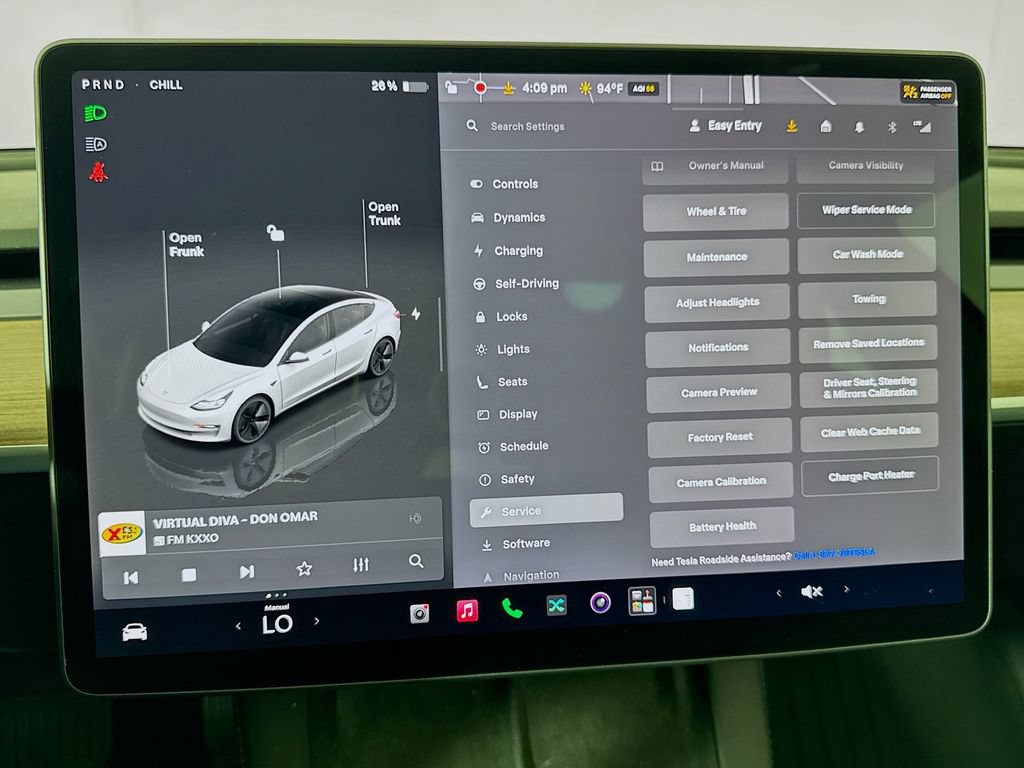This screenshot has height=768, width=1024.
Task: Select Schedule in the settings sidebar
Action: (513, 447)
